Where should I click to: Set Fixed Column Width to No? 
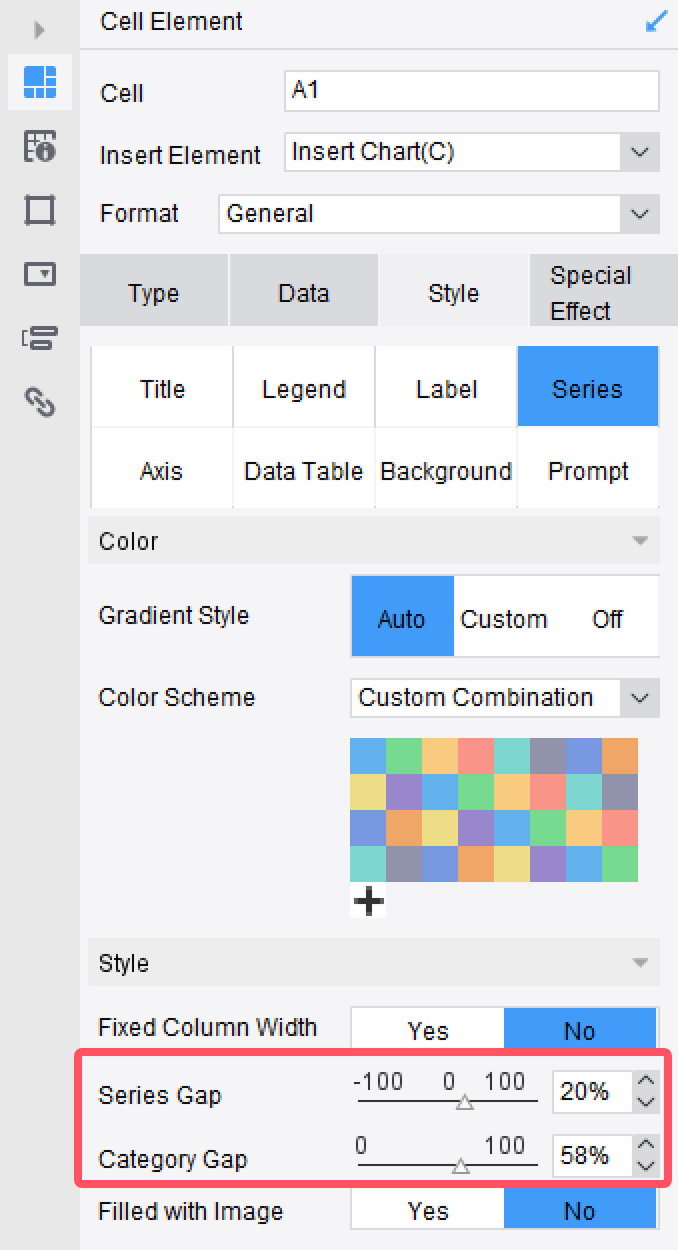pyautogui.click(x=580, y=1030)
